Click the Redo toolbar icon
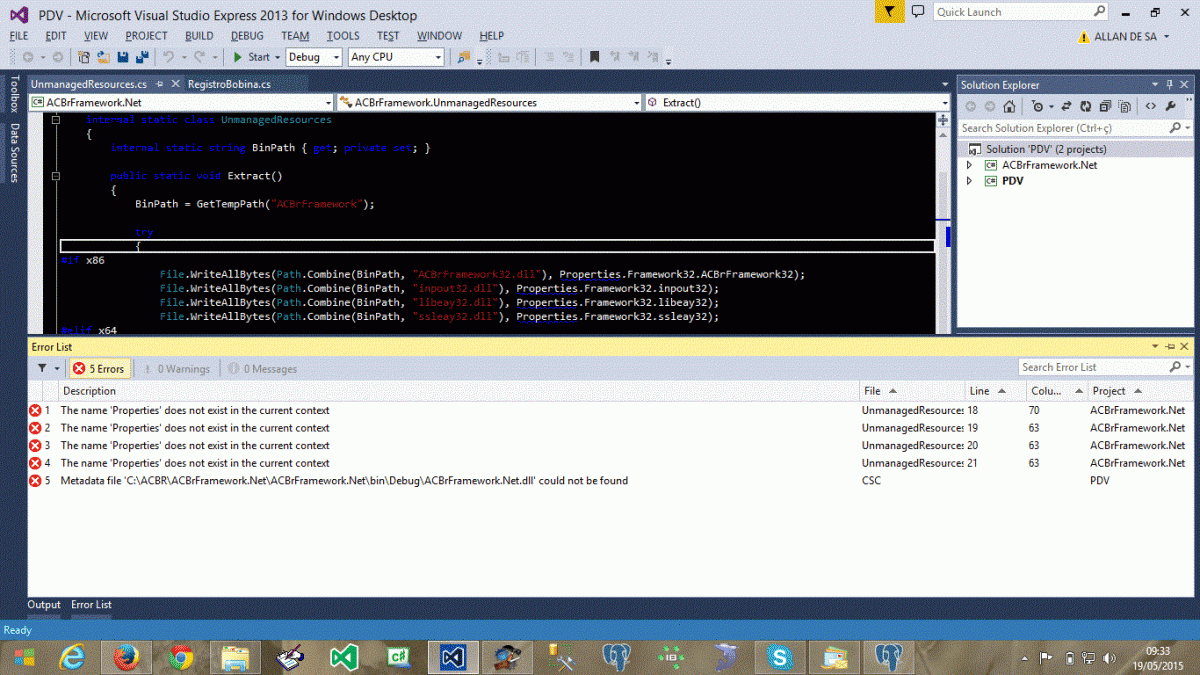 200,57
